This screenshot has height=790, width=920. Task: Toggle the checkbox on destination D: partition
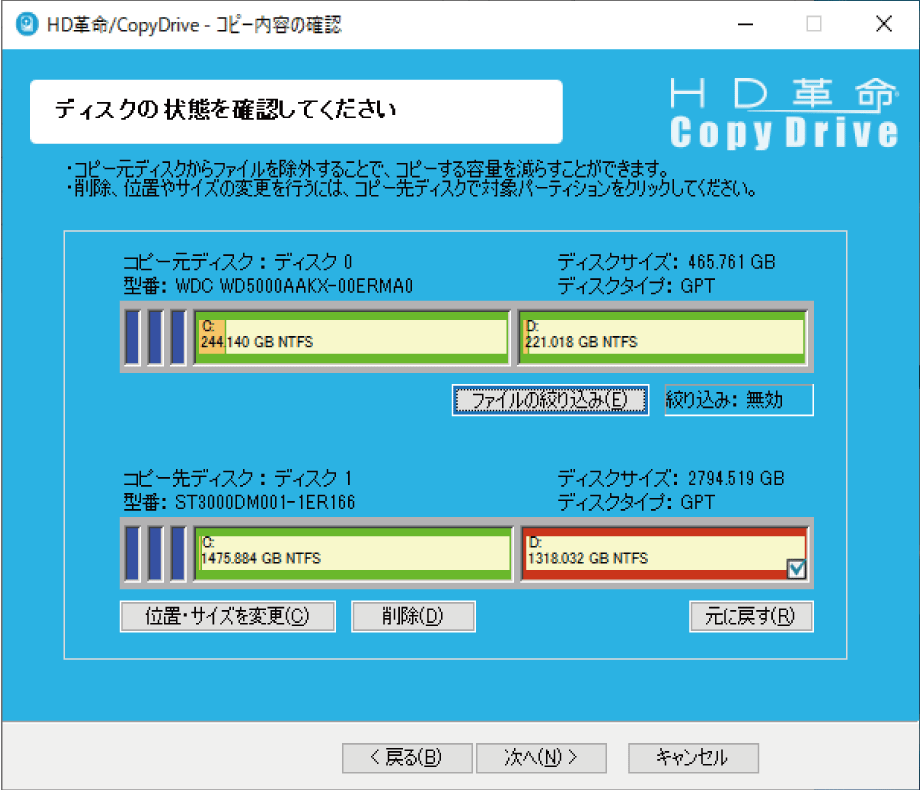point(796,569)
